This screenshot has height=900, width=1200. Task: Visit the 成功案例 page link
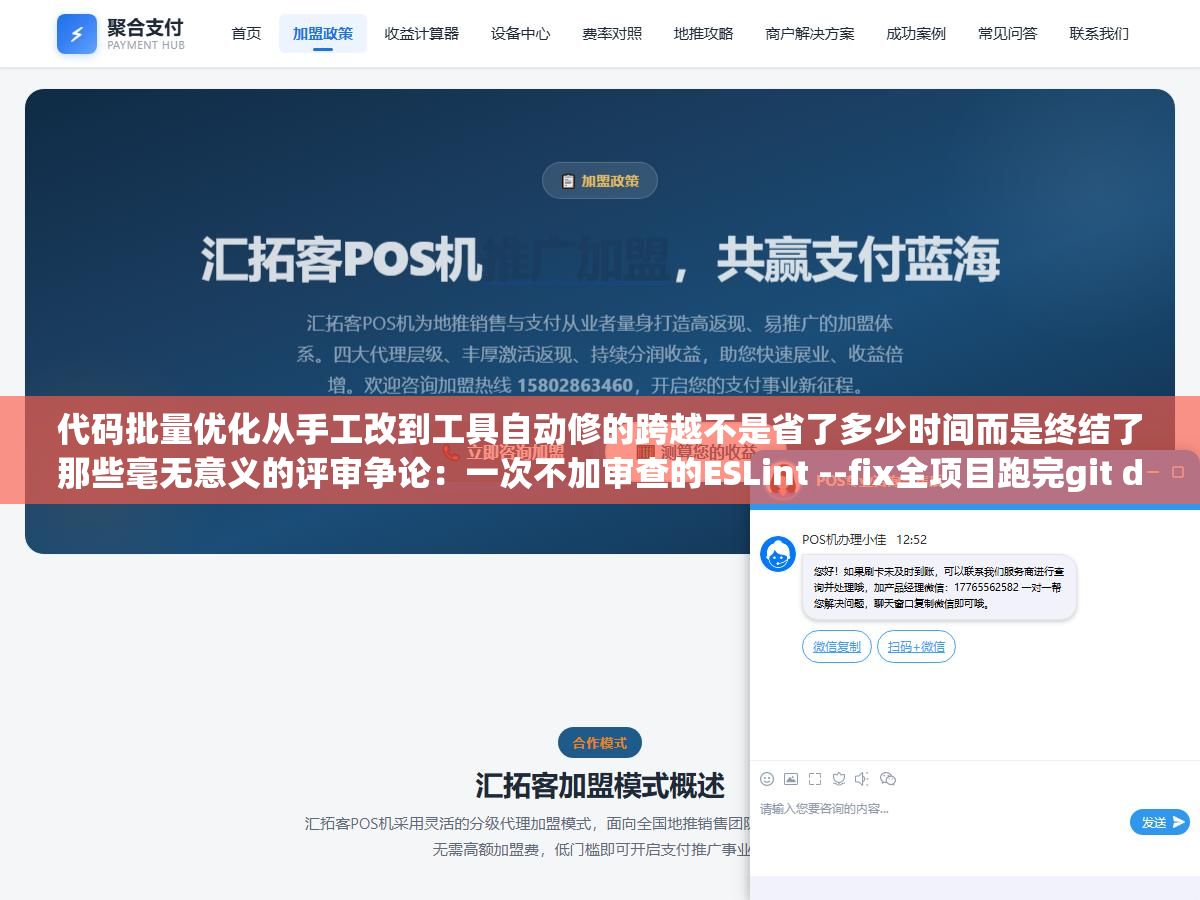[x=916, y=34]
